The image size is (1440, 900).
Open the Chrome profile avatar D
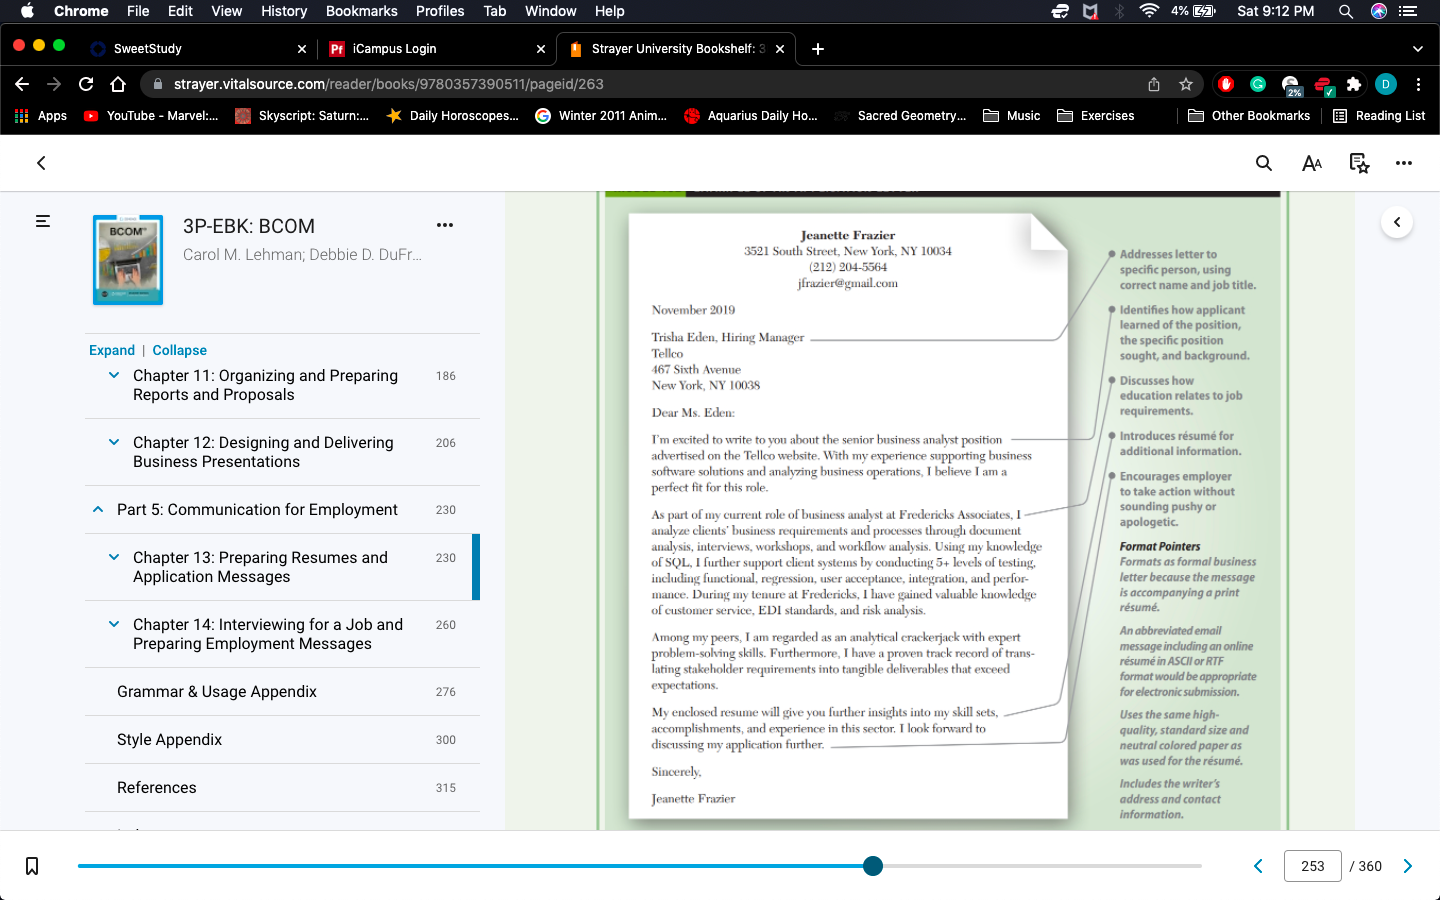(1386, 84)
